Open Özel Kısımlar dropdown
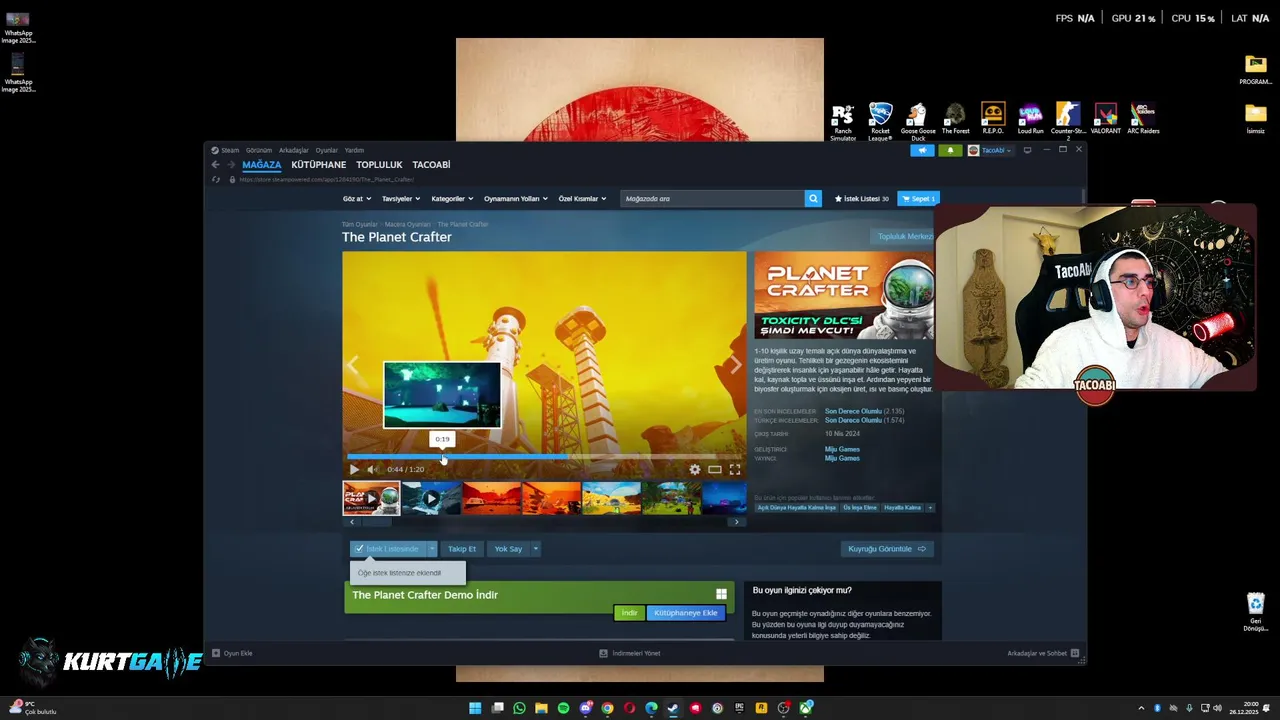1280x720 pixels. 582,198
